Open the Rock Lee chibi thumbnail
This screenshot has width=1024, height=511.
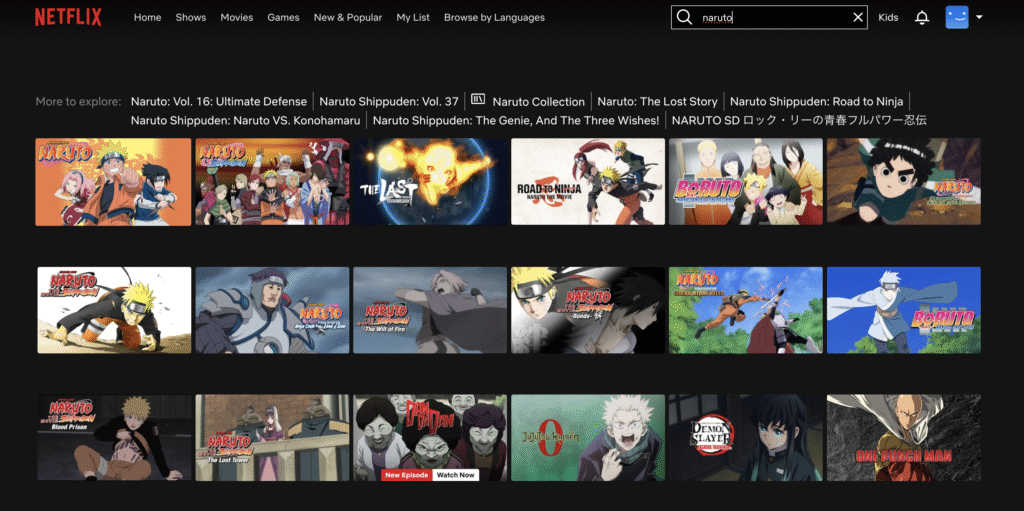[904, 182]
